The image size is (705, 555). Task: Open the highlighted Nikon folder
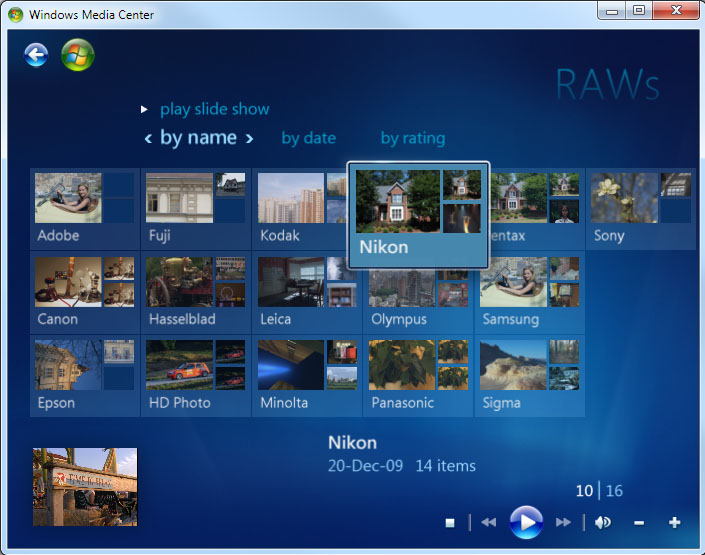(x=418, y=215)
